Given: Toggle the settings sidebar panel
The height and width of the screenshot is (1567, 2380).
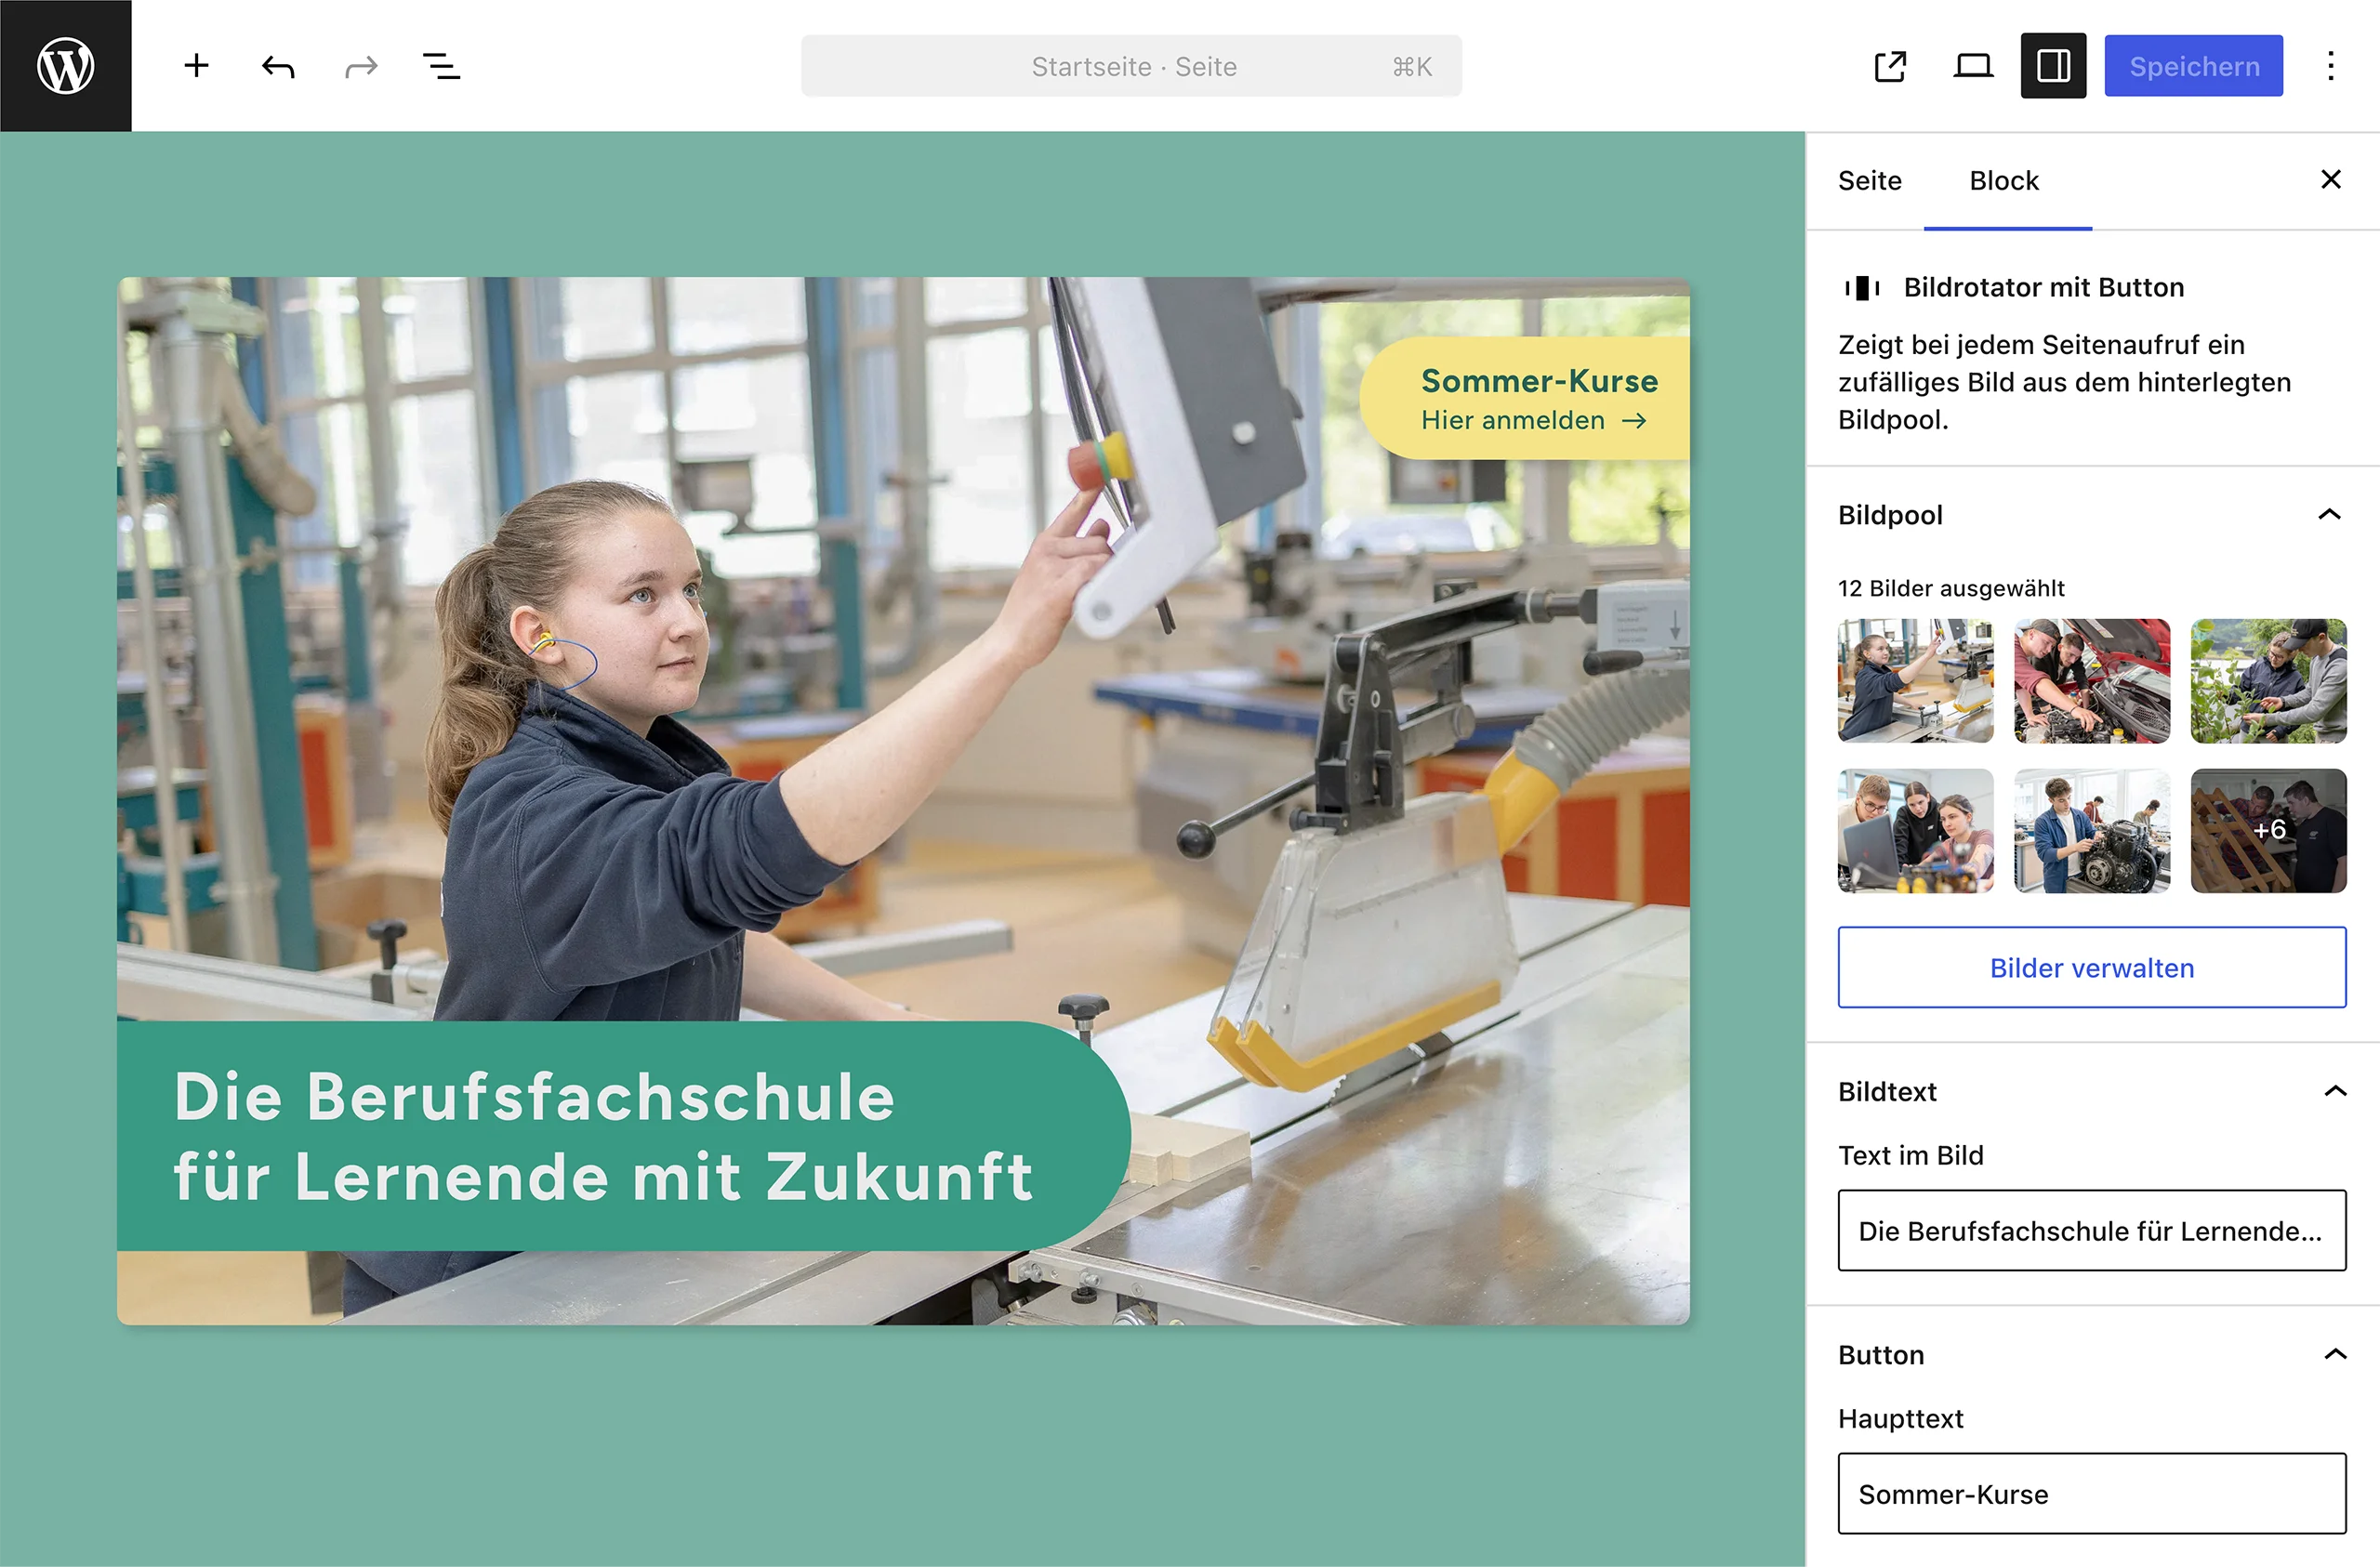Looking at the screenshot, I should point(2053,66).
